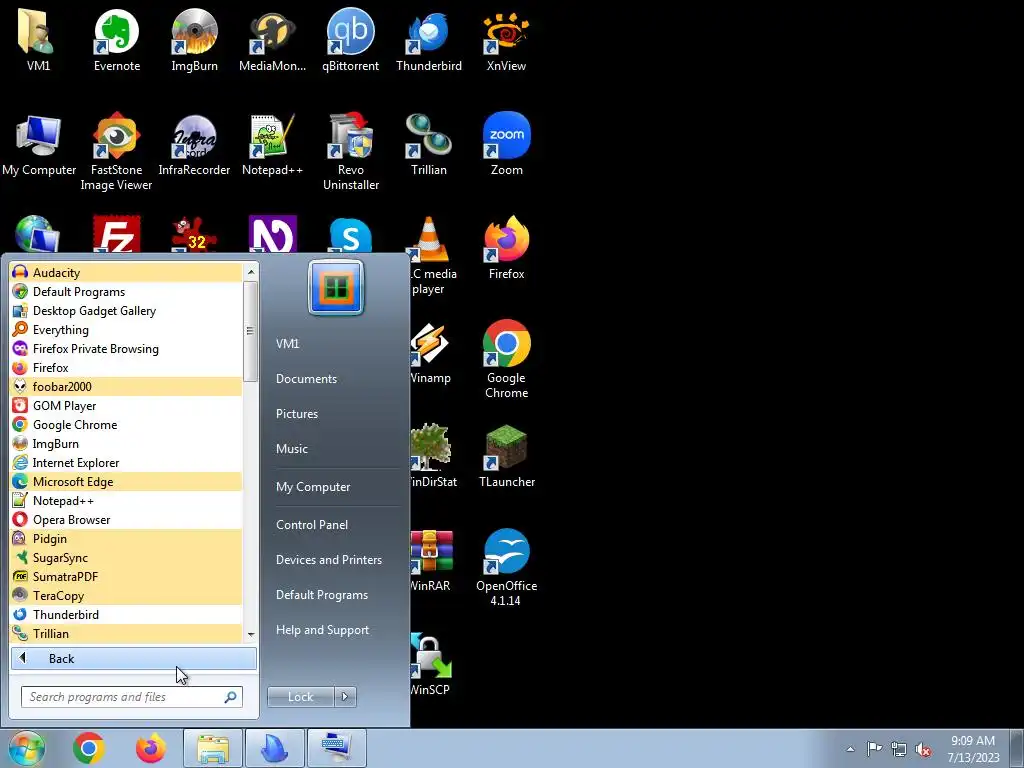1024x768 pixels.
Task: Open GOM Player from programs list
Action: (x=126, y=406)
